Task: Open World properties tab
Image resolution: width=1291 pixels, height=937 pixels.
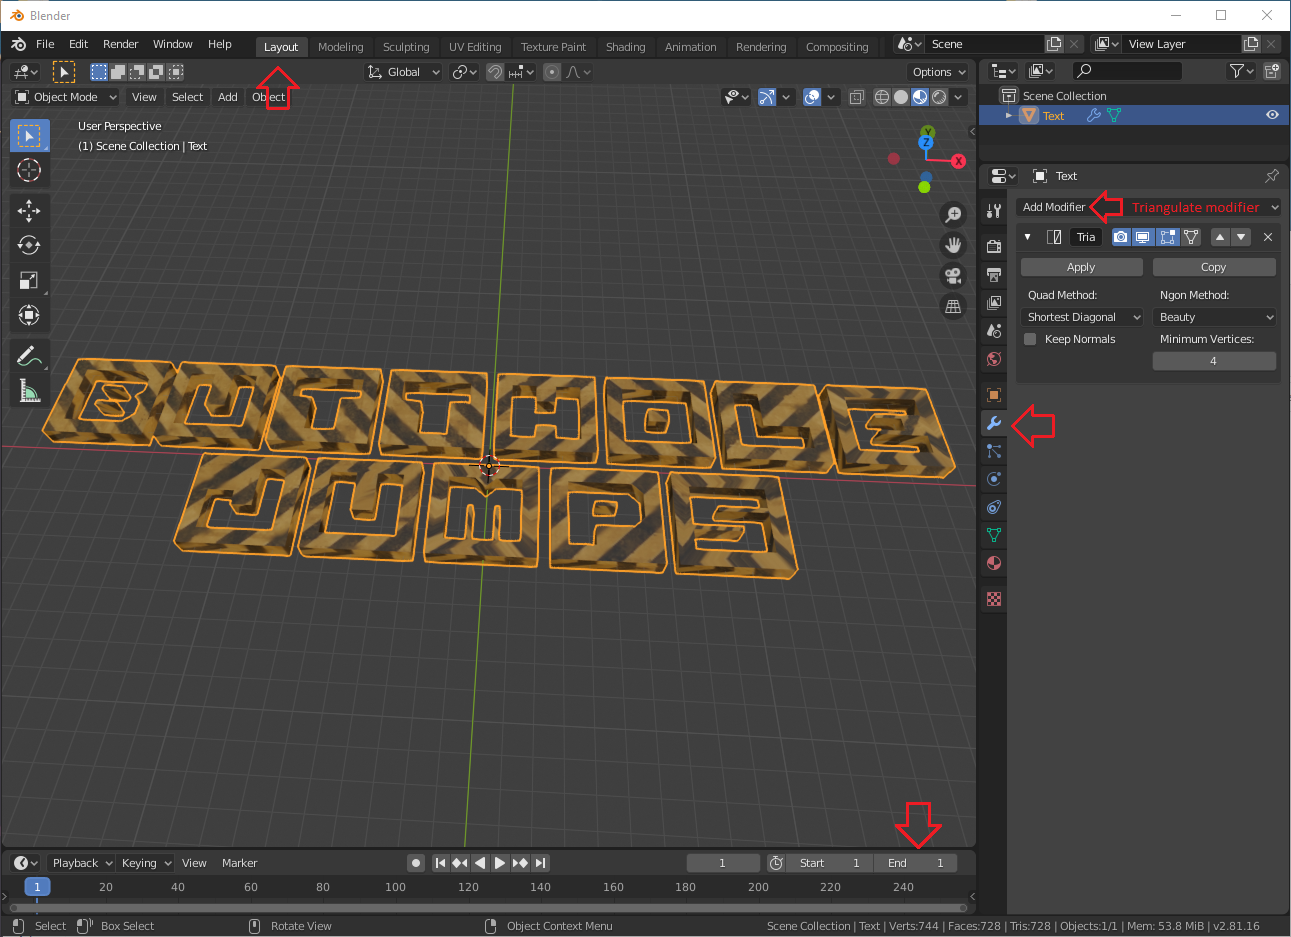Action: click(x=994, y=358)
